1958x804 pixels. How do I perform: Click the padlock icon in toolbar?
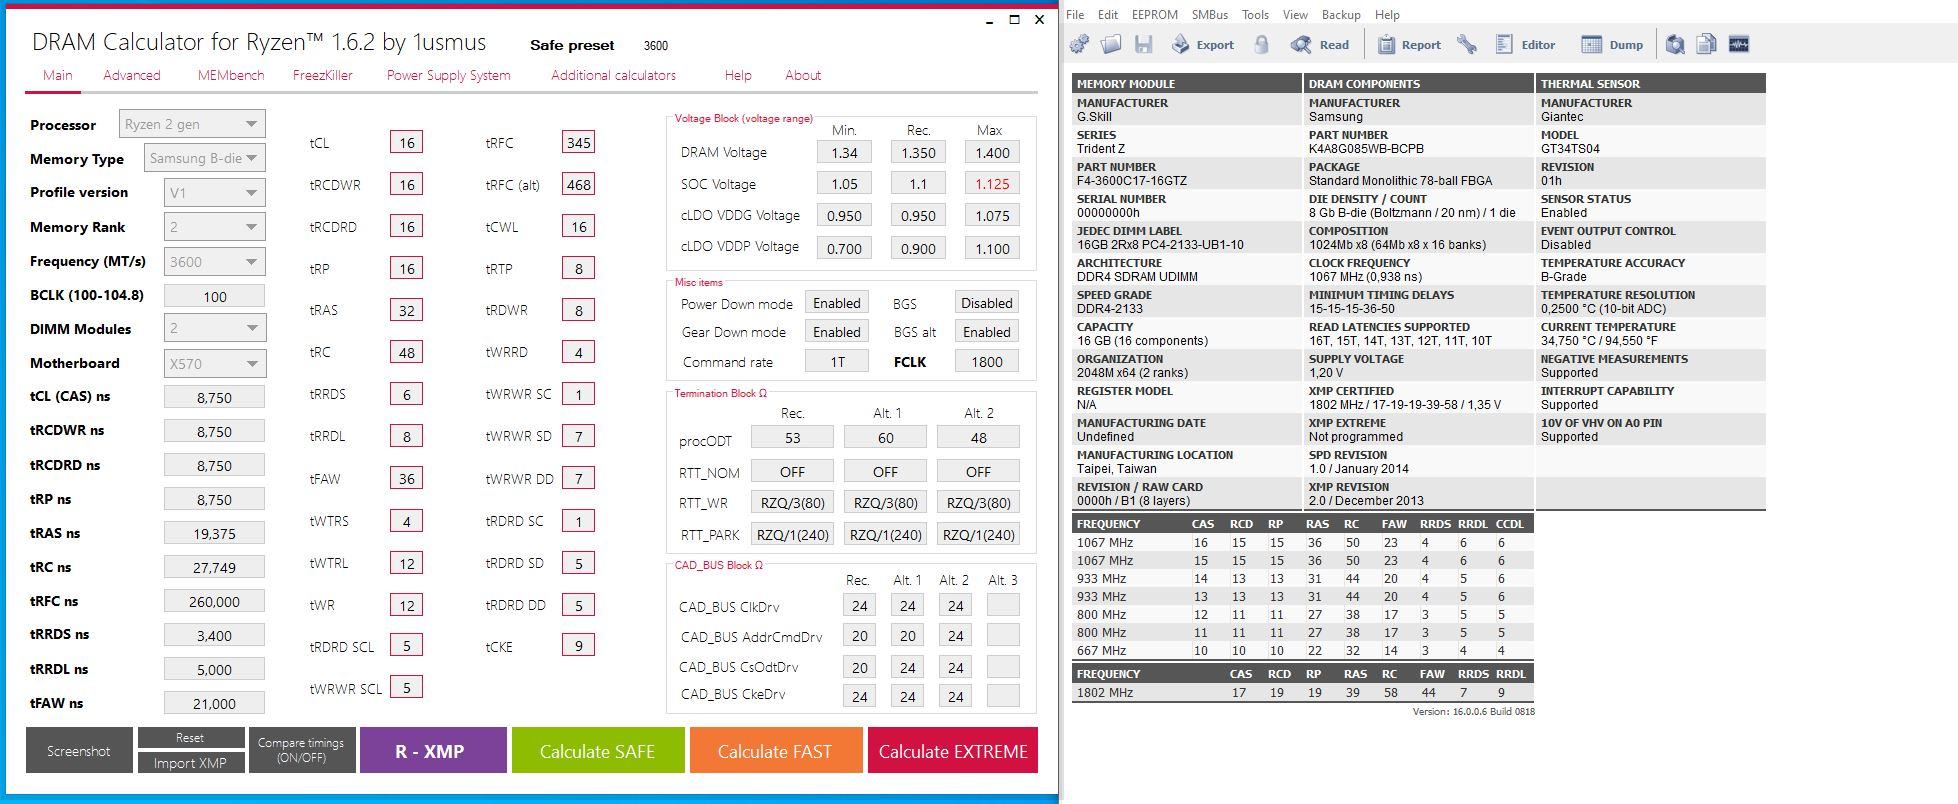pos(1262,44)
